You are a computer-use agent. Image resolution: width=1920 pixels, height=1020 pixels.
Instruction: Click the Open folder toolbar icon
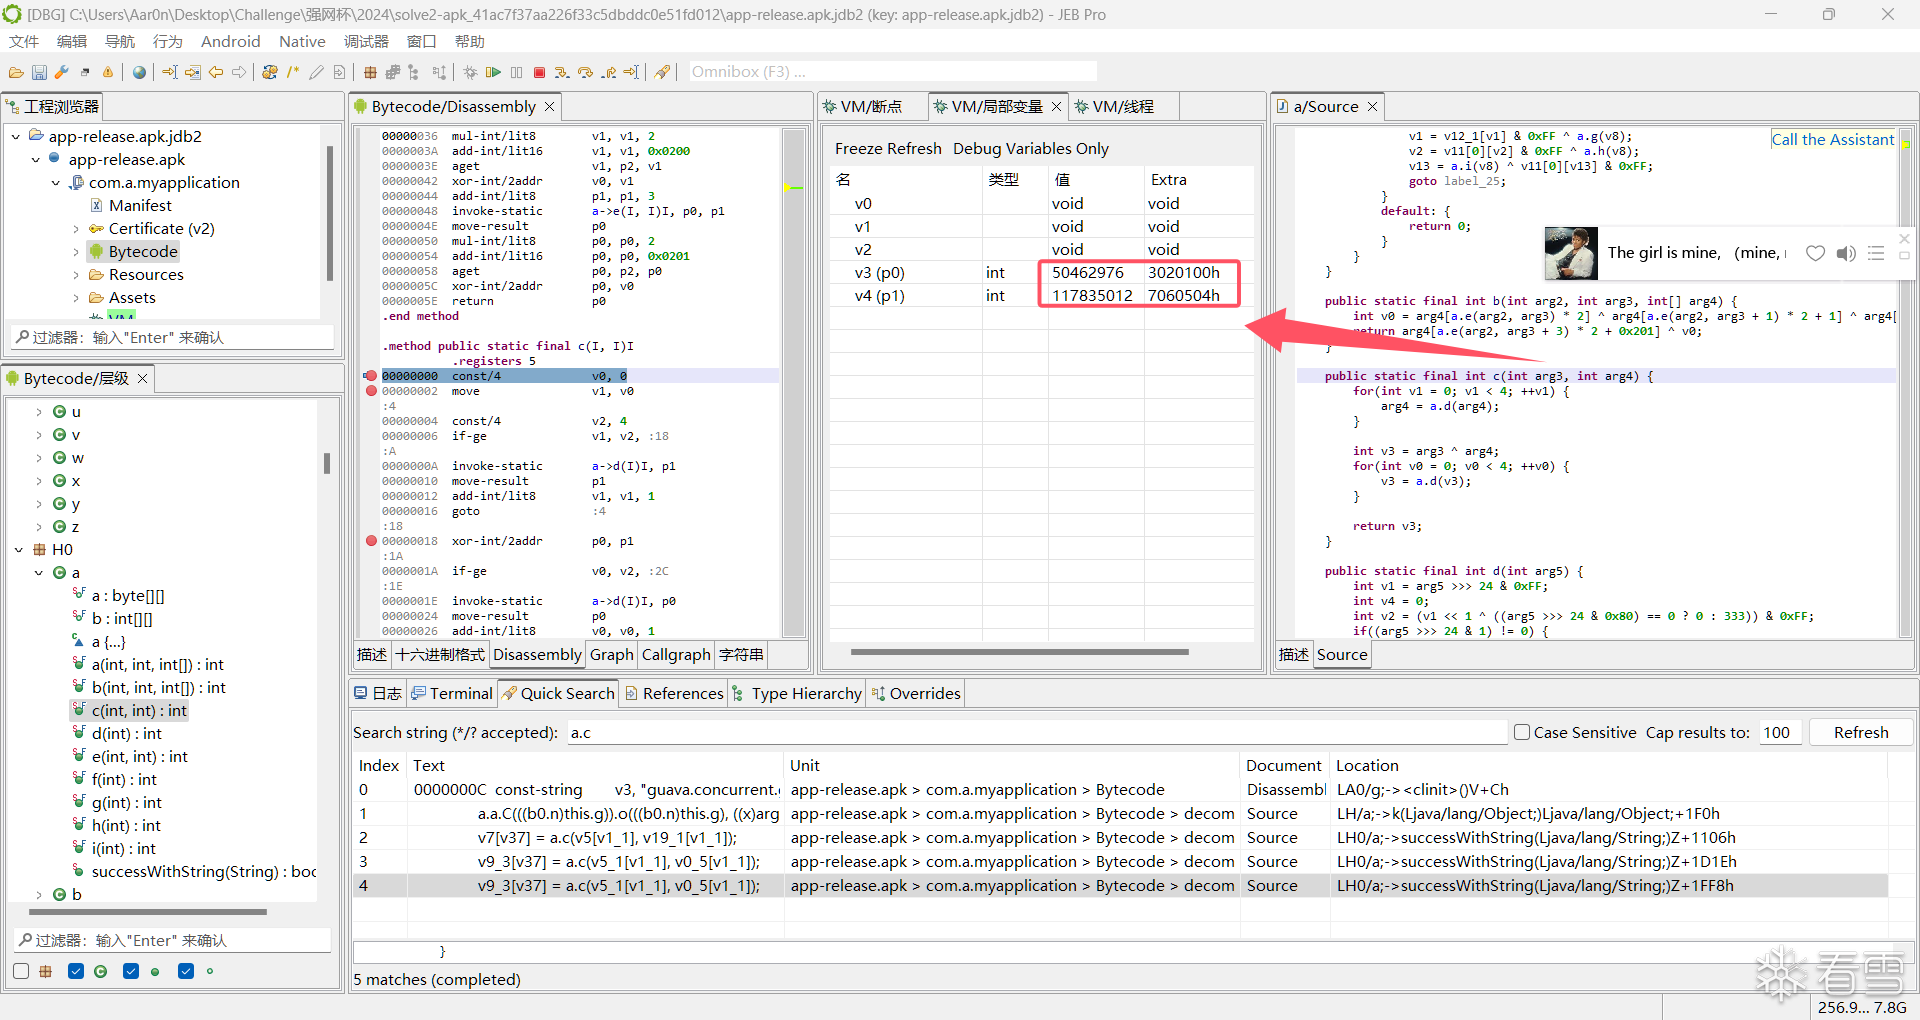point(16,72)
